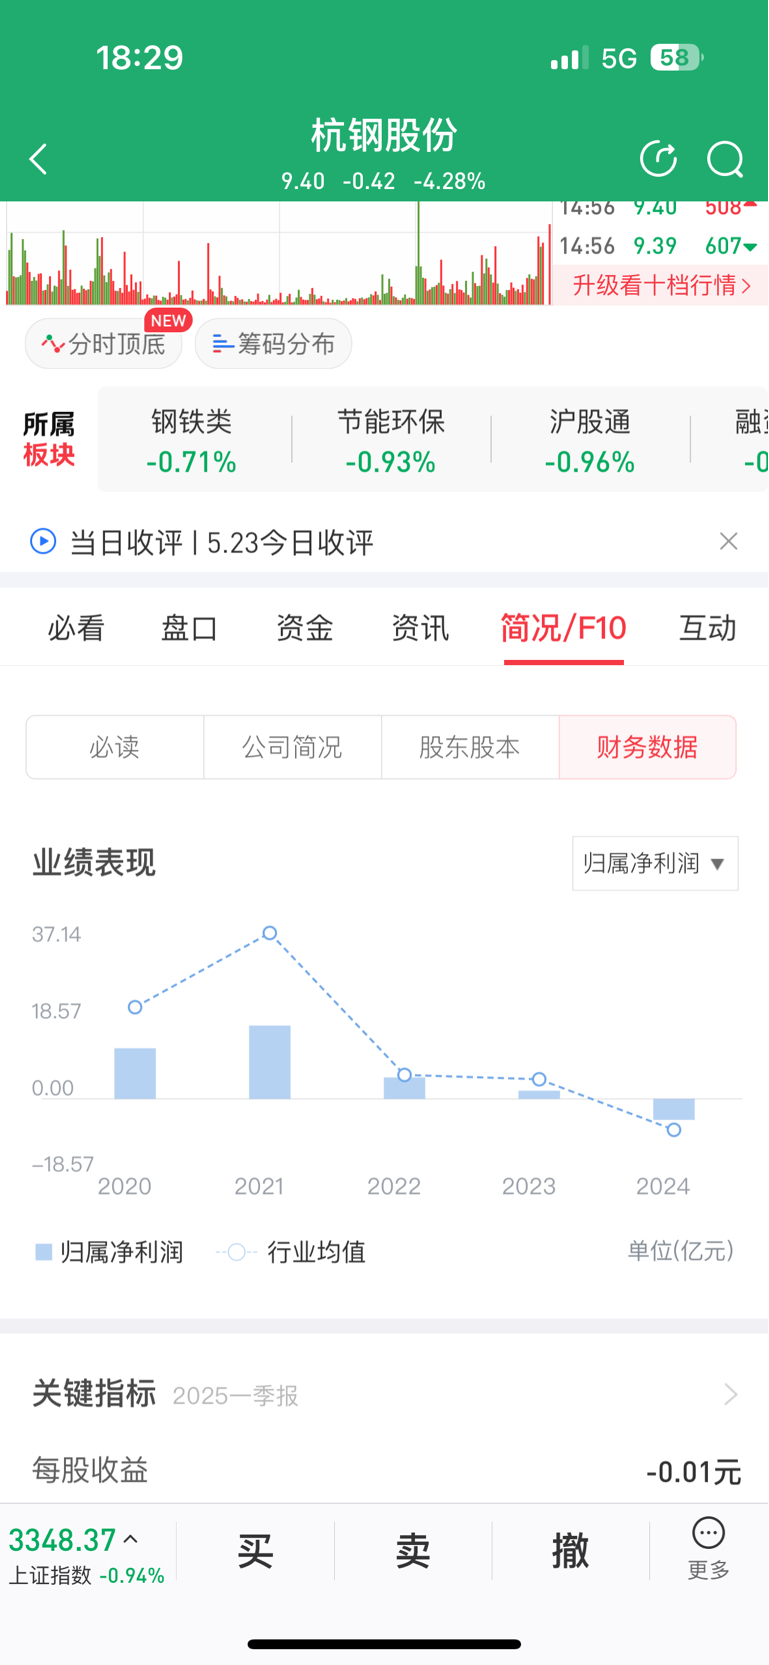Tap the 2024 negative profit bar

point(674,1109)
